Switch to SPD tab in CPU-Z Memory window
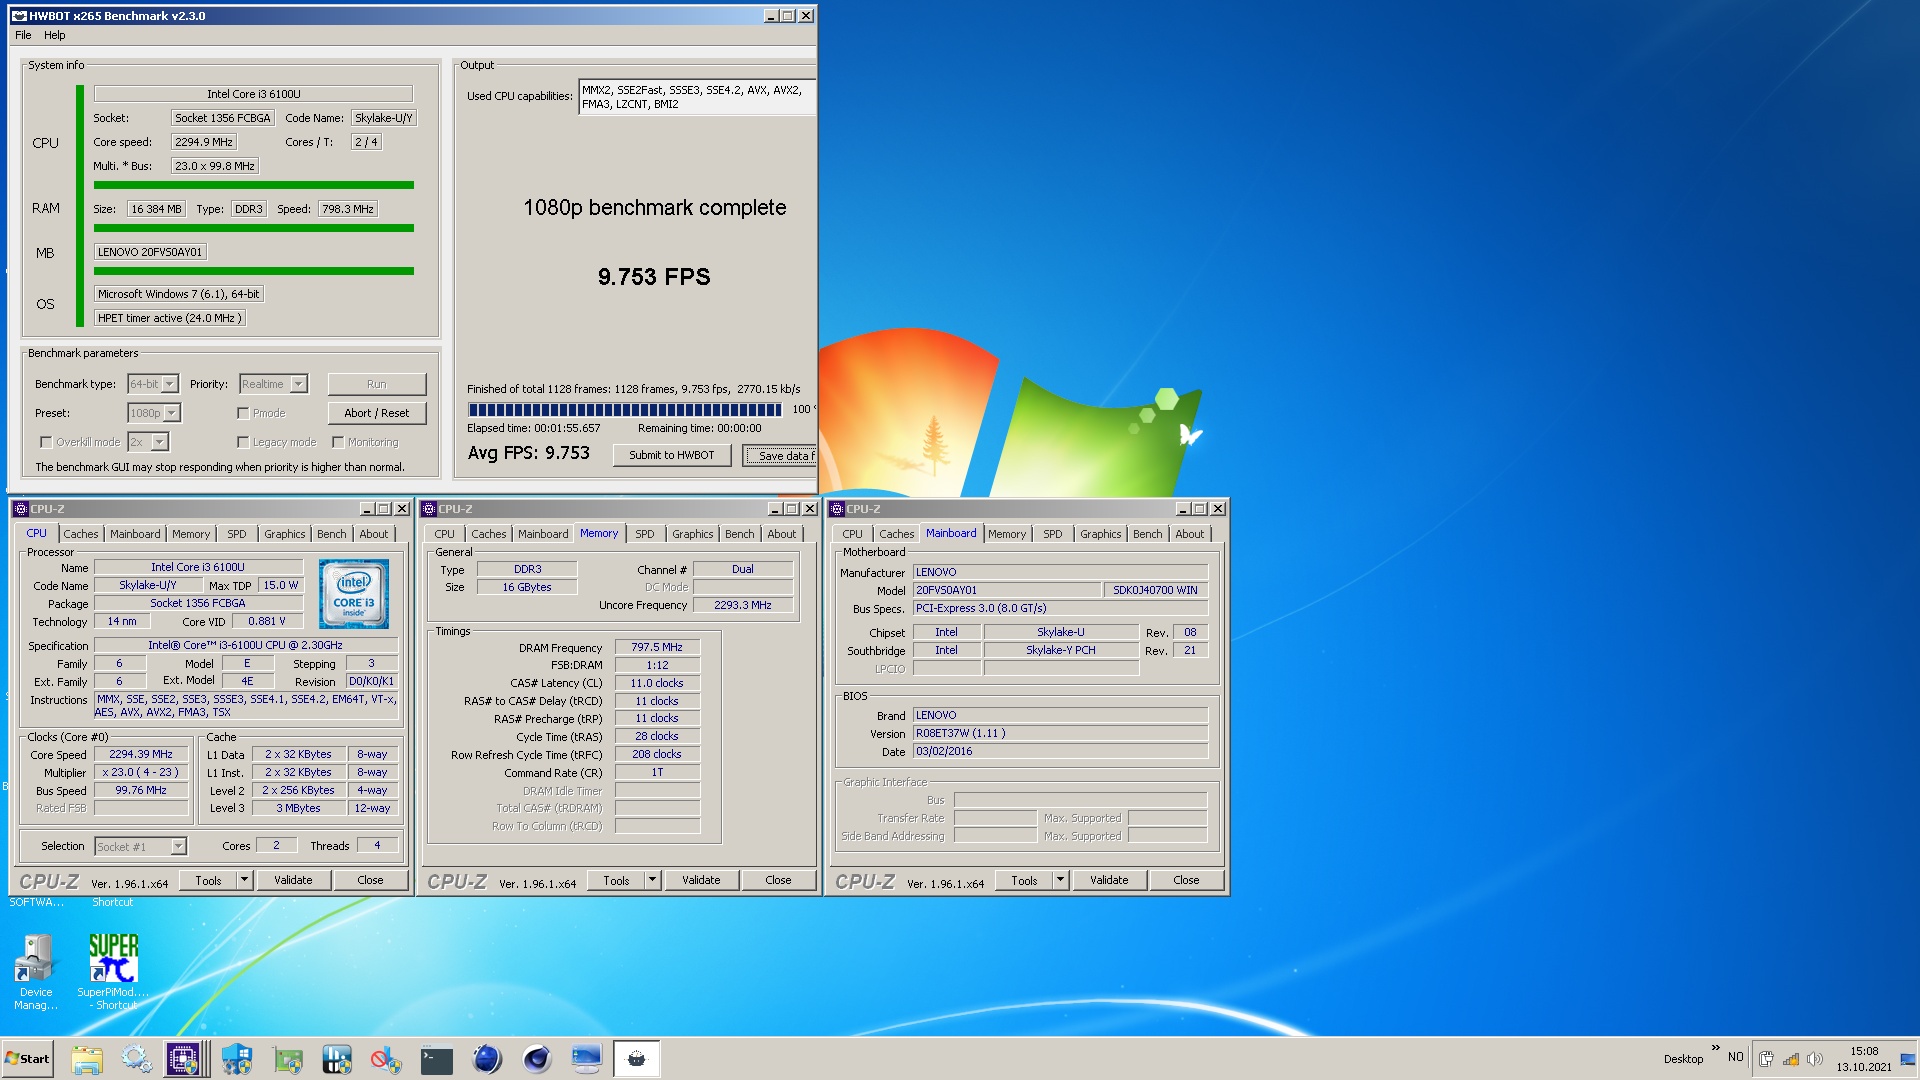The height and width of the screenshot is (1080, 1920). coord(645,534)
